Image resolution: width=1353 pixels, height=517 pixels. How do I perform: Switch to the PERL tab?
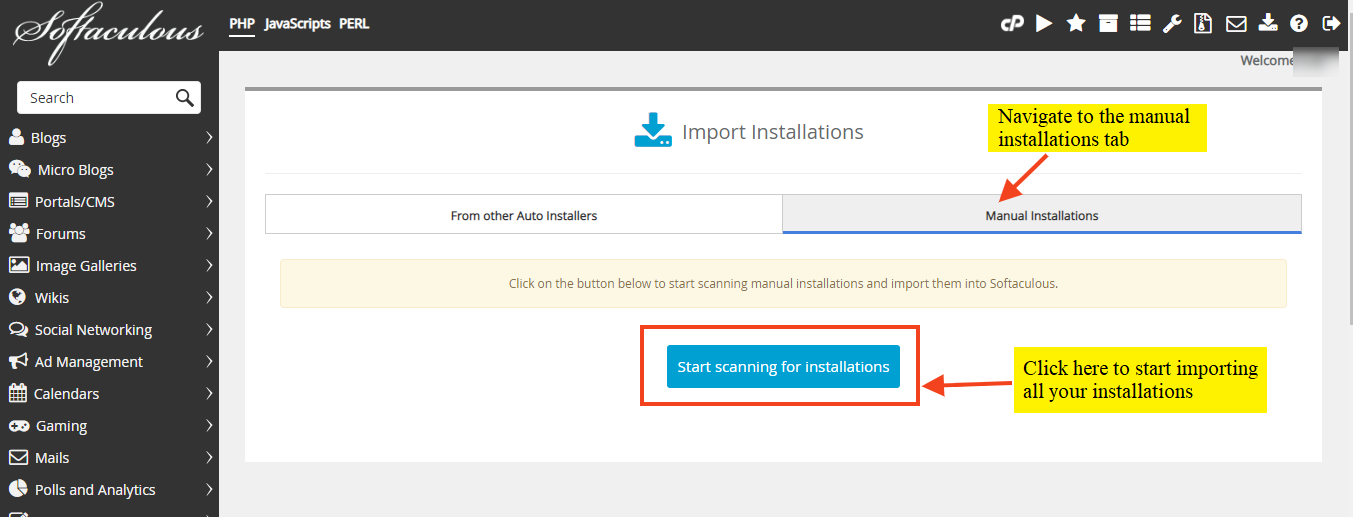[x=354, y=23]
